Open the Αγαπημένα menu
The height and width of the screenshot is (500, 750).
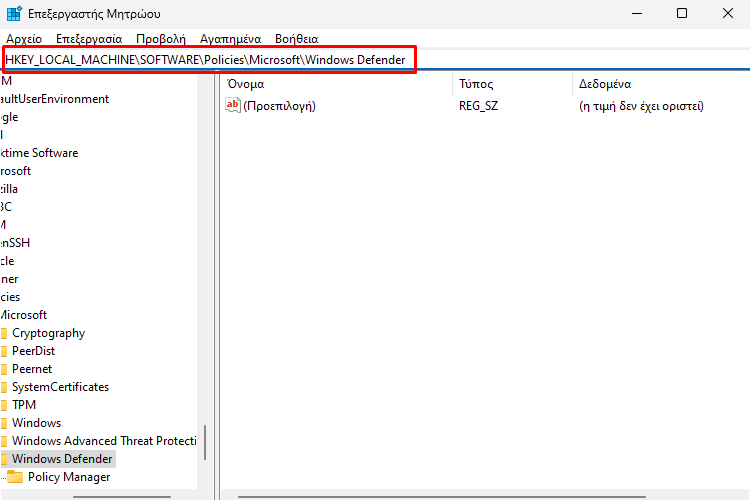230,39
